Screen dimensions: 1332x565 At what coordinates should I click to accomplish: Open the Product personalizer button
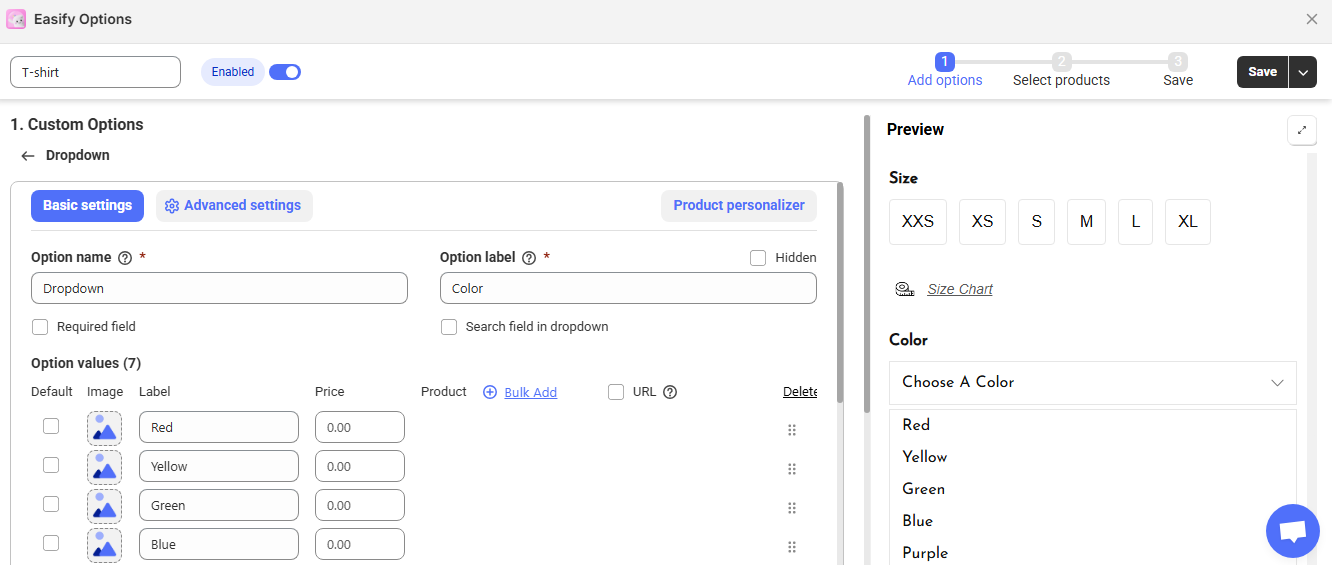pyautogui.click(x=738, y=206)
